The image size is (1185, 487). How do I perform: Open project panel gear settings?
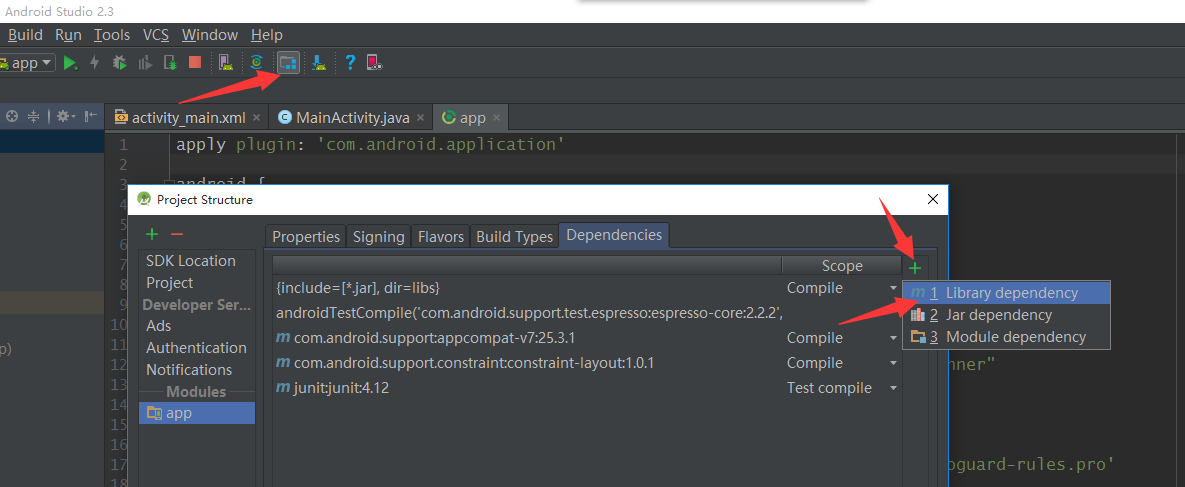(64, 116)
